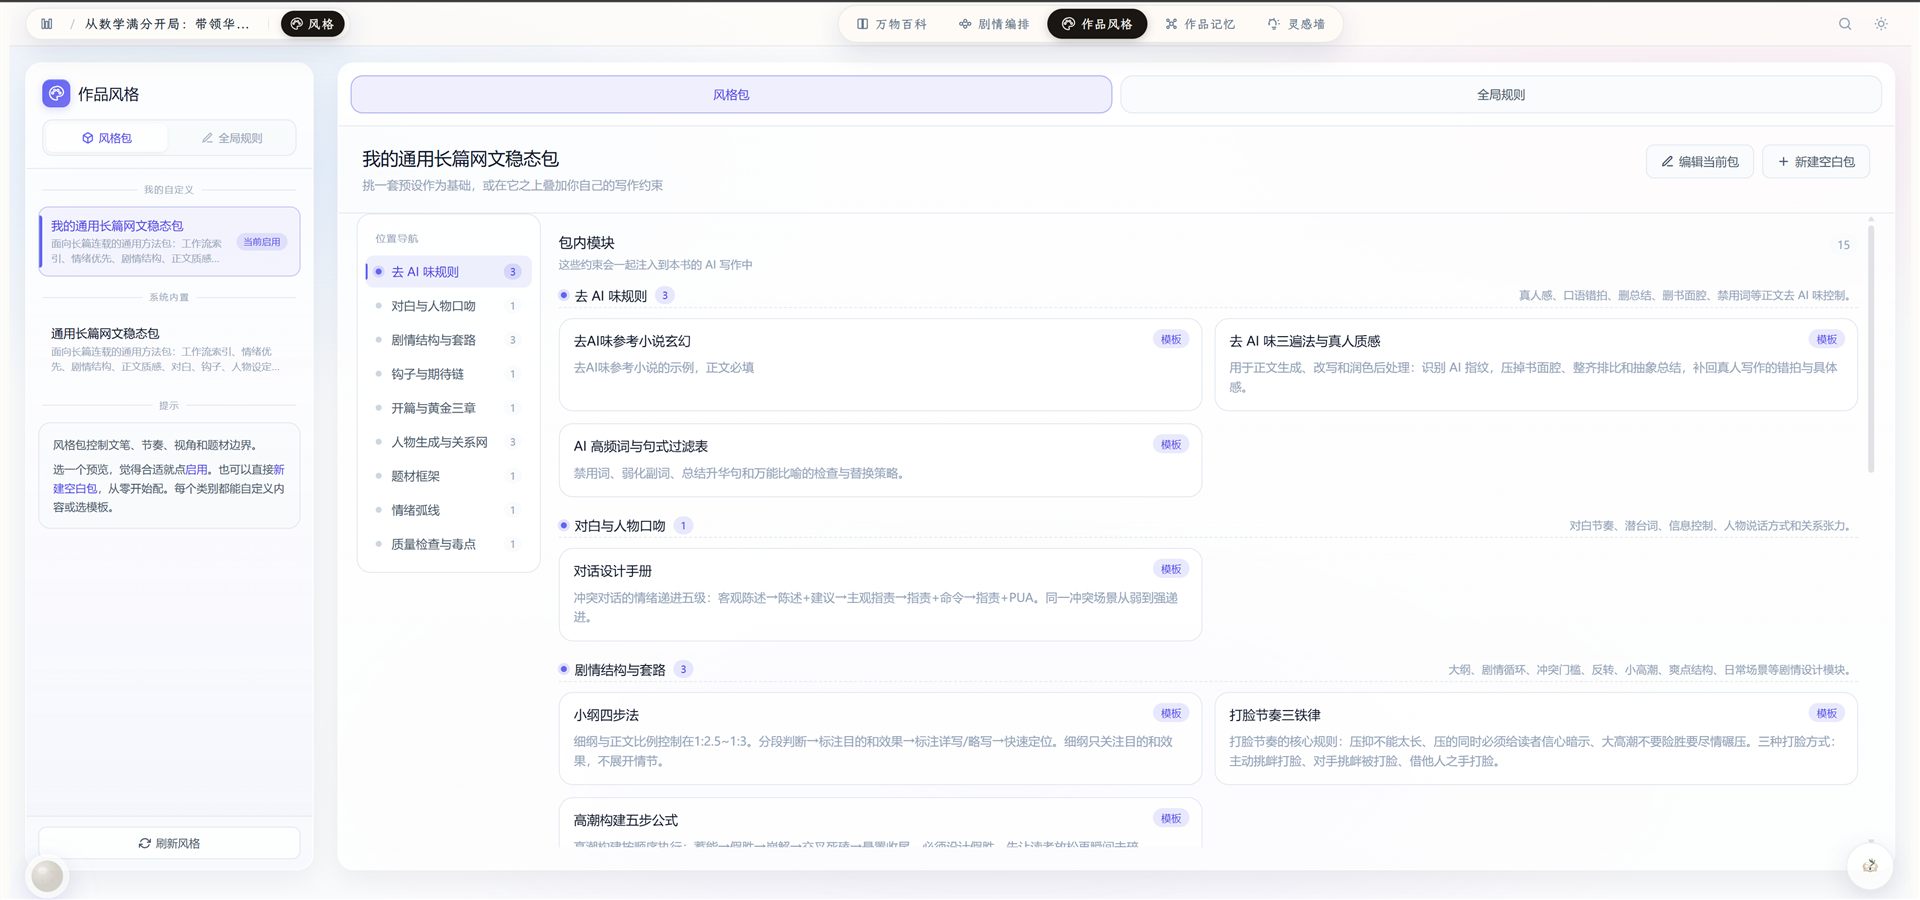Click the module count 15
The image size is (1920, 900).
pyautogui.click(x=1843, y=245)
